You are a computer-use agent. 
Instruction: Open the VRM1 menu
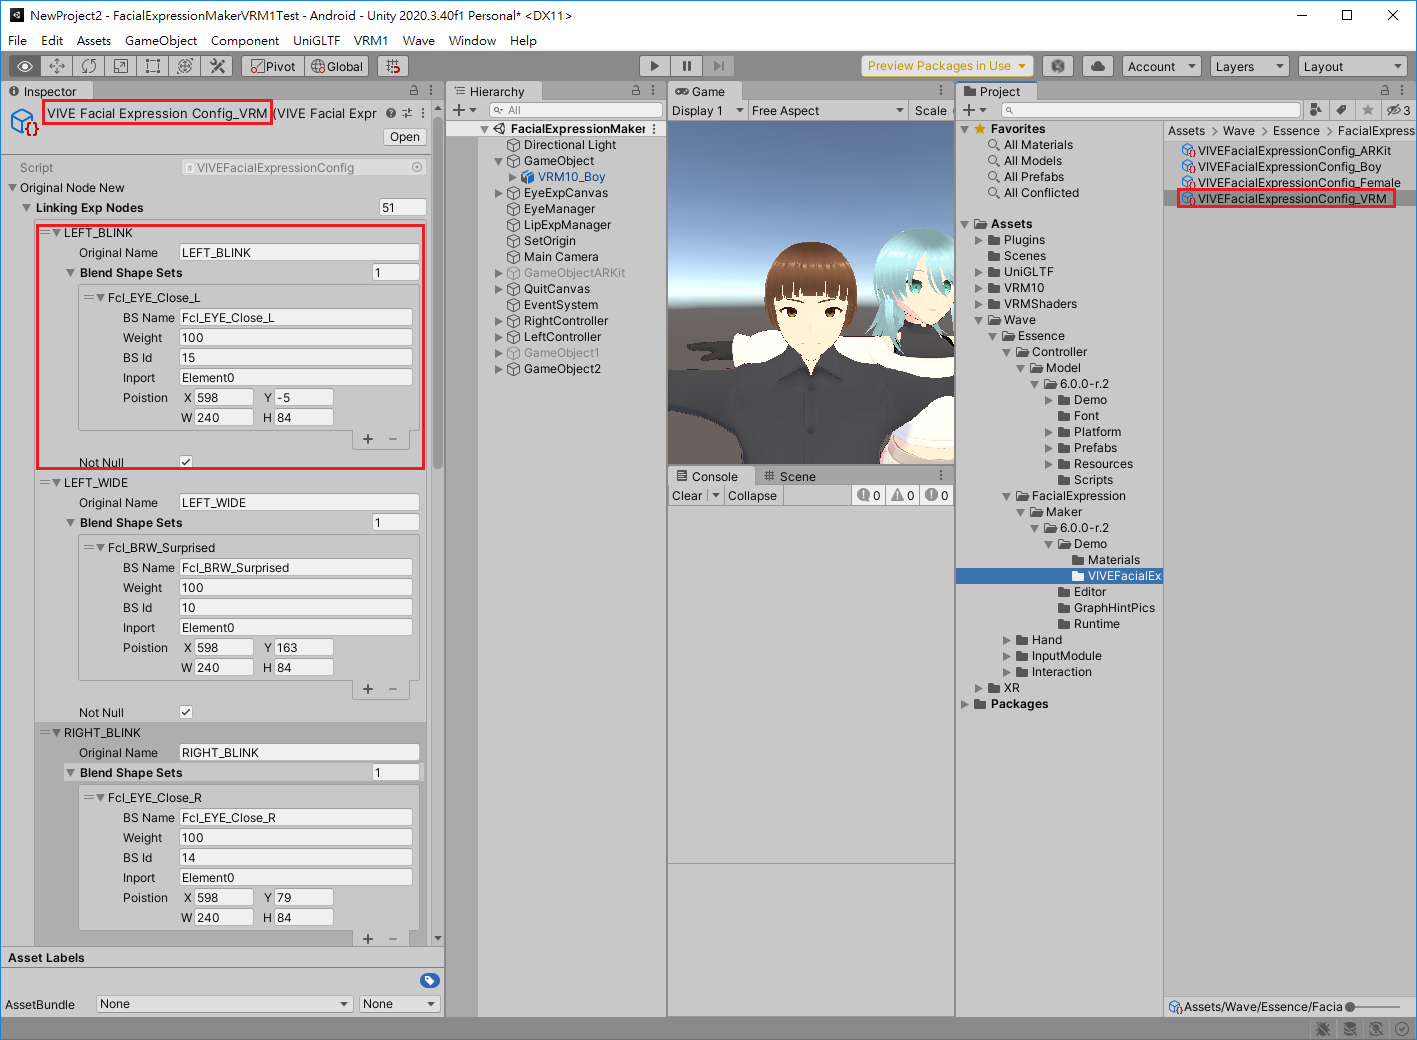[371, 40]
